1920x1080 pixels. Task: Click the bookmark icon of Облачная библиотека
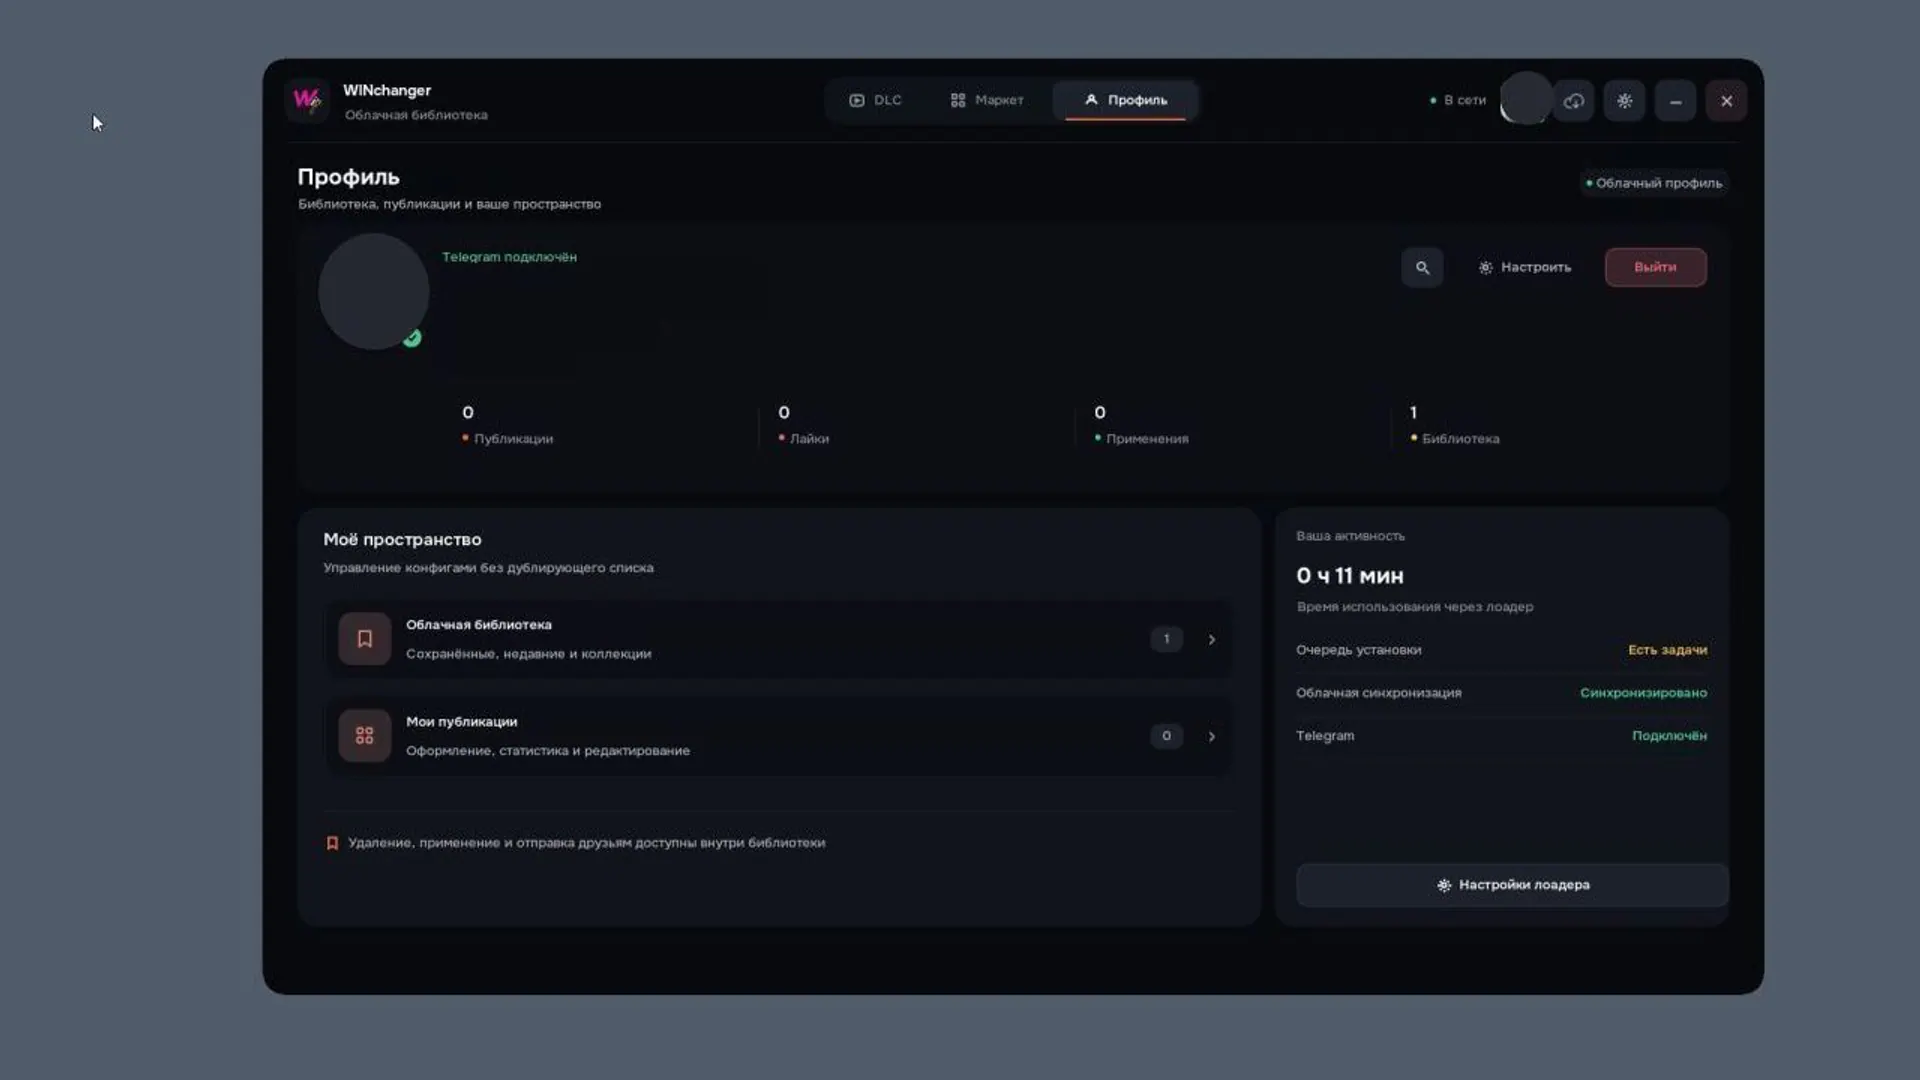(365, 639)
